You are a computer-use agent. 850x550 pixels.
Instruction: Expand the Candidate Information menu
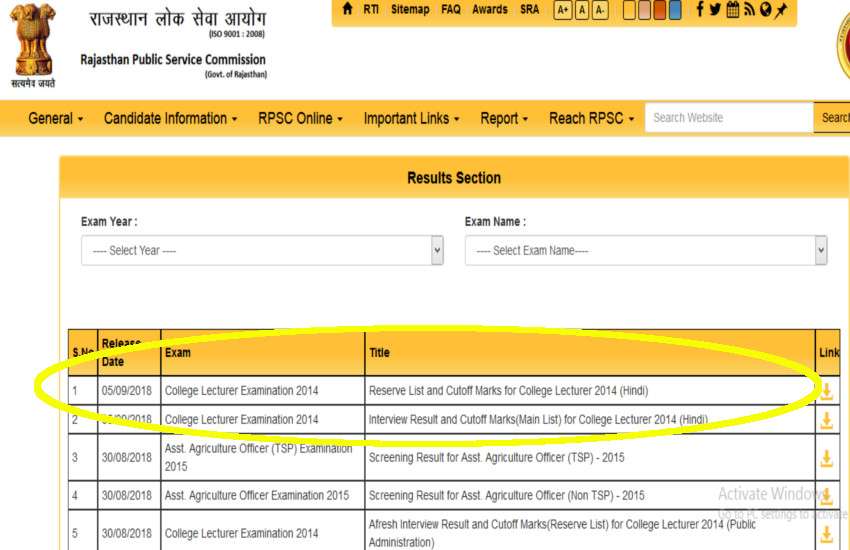click(171, 119)
